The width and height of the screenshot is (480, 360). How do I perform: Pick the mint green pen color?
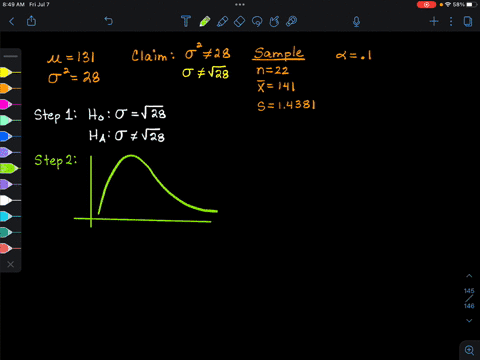[10, 120]
